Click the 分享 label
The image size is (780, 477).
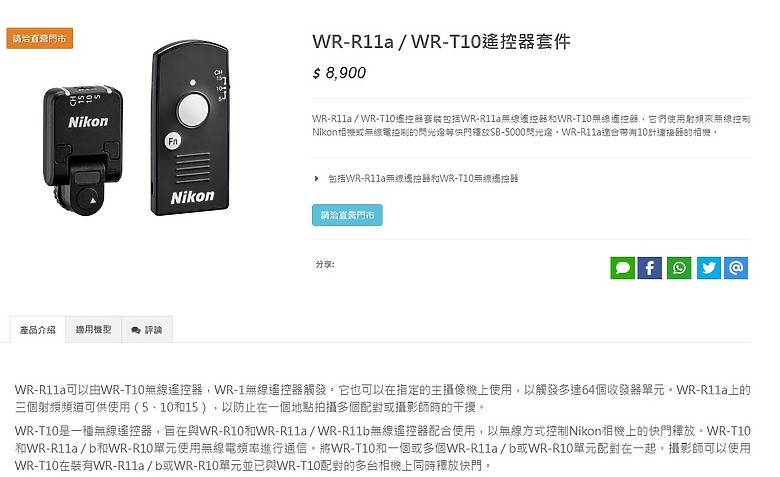[x=325, y=264]
